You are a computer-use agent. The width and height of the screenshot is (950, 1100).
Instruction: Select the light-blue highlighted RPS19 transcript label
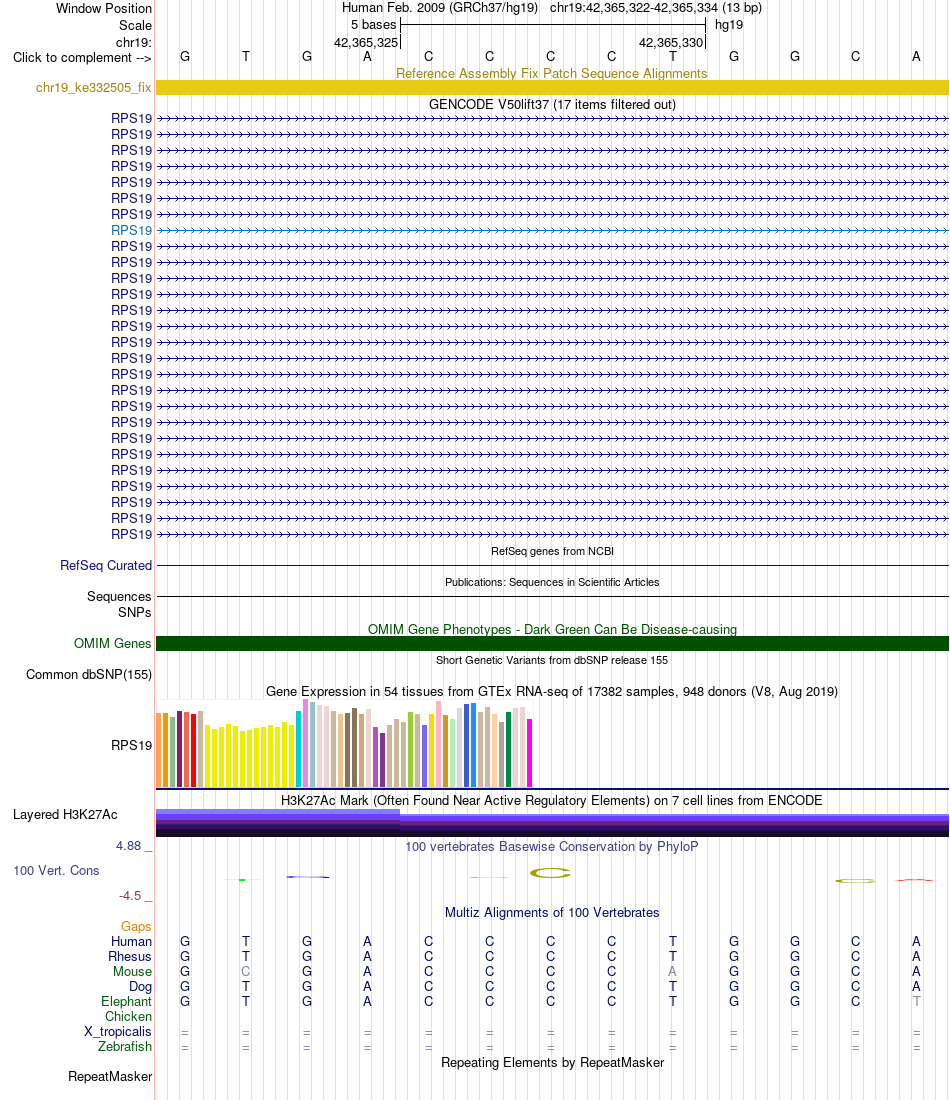click(x=131, y=230)
